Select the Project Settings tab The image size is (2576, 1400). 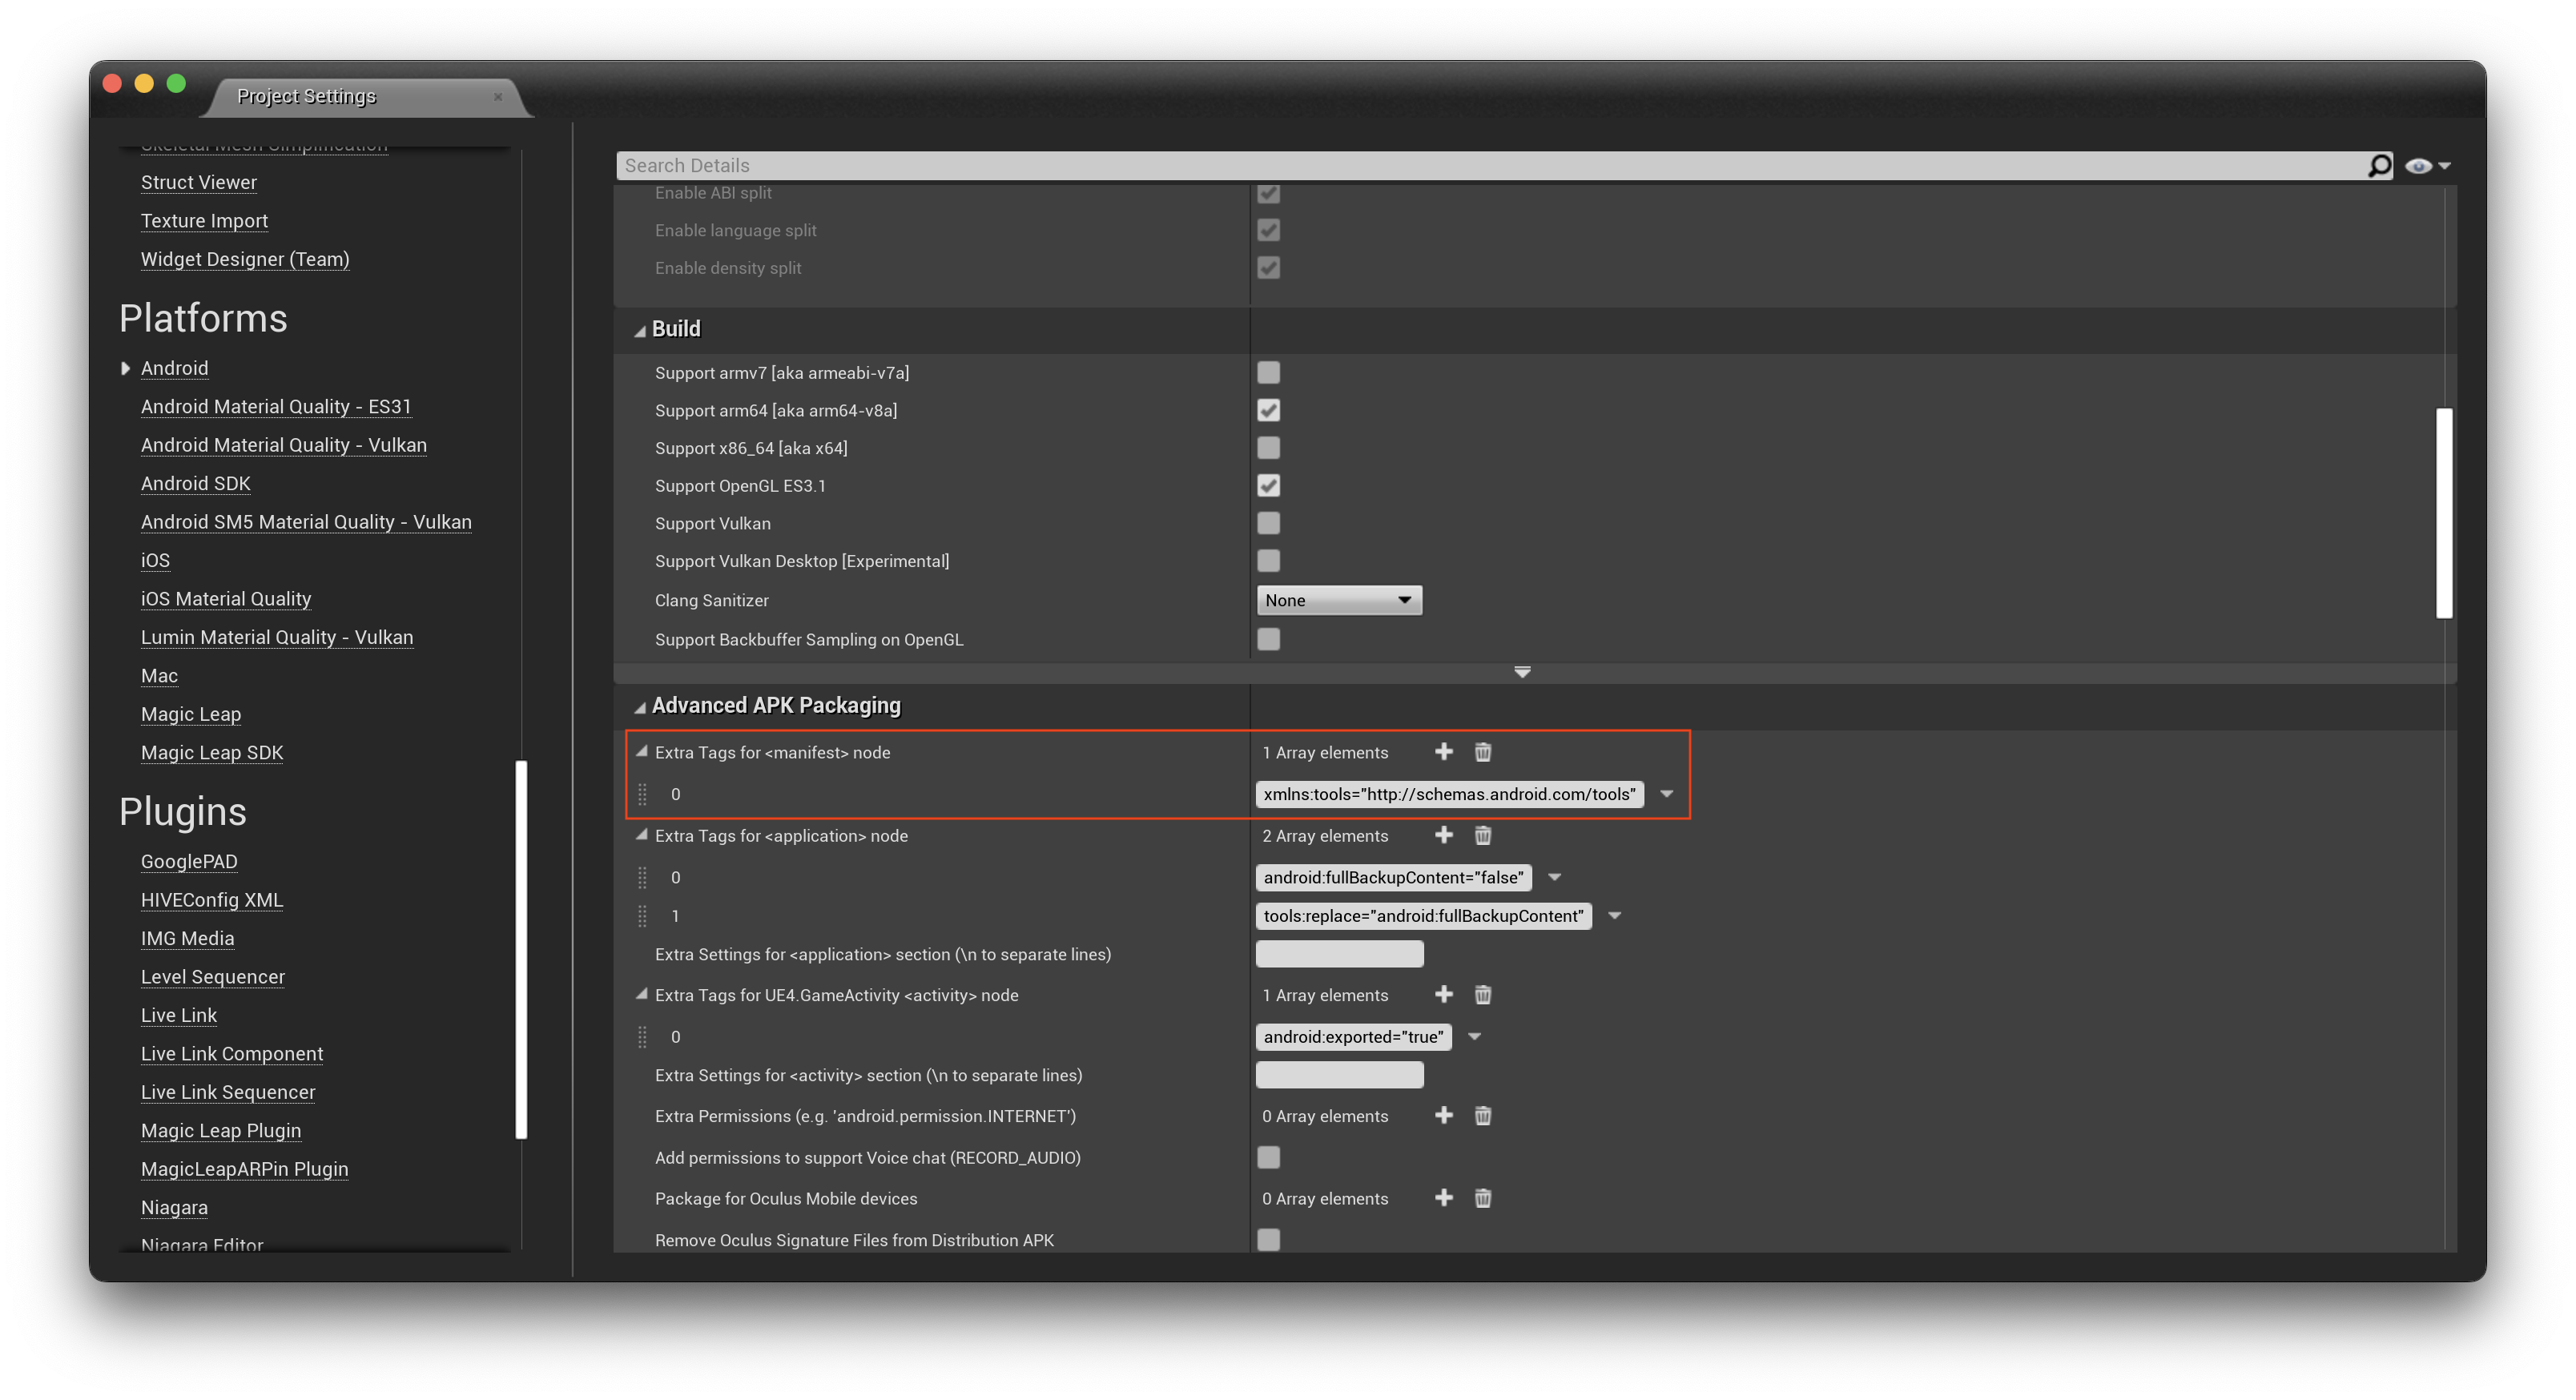click(306, 96)
